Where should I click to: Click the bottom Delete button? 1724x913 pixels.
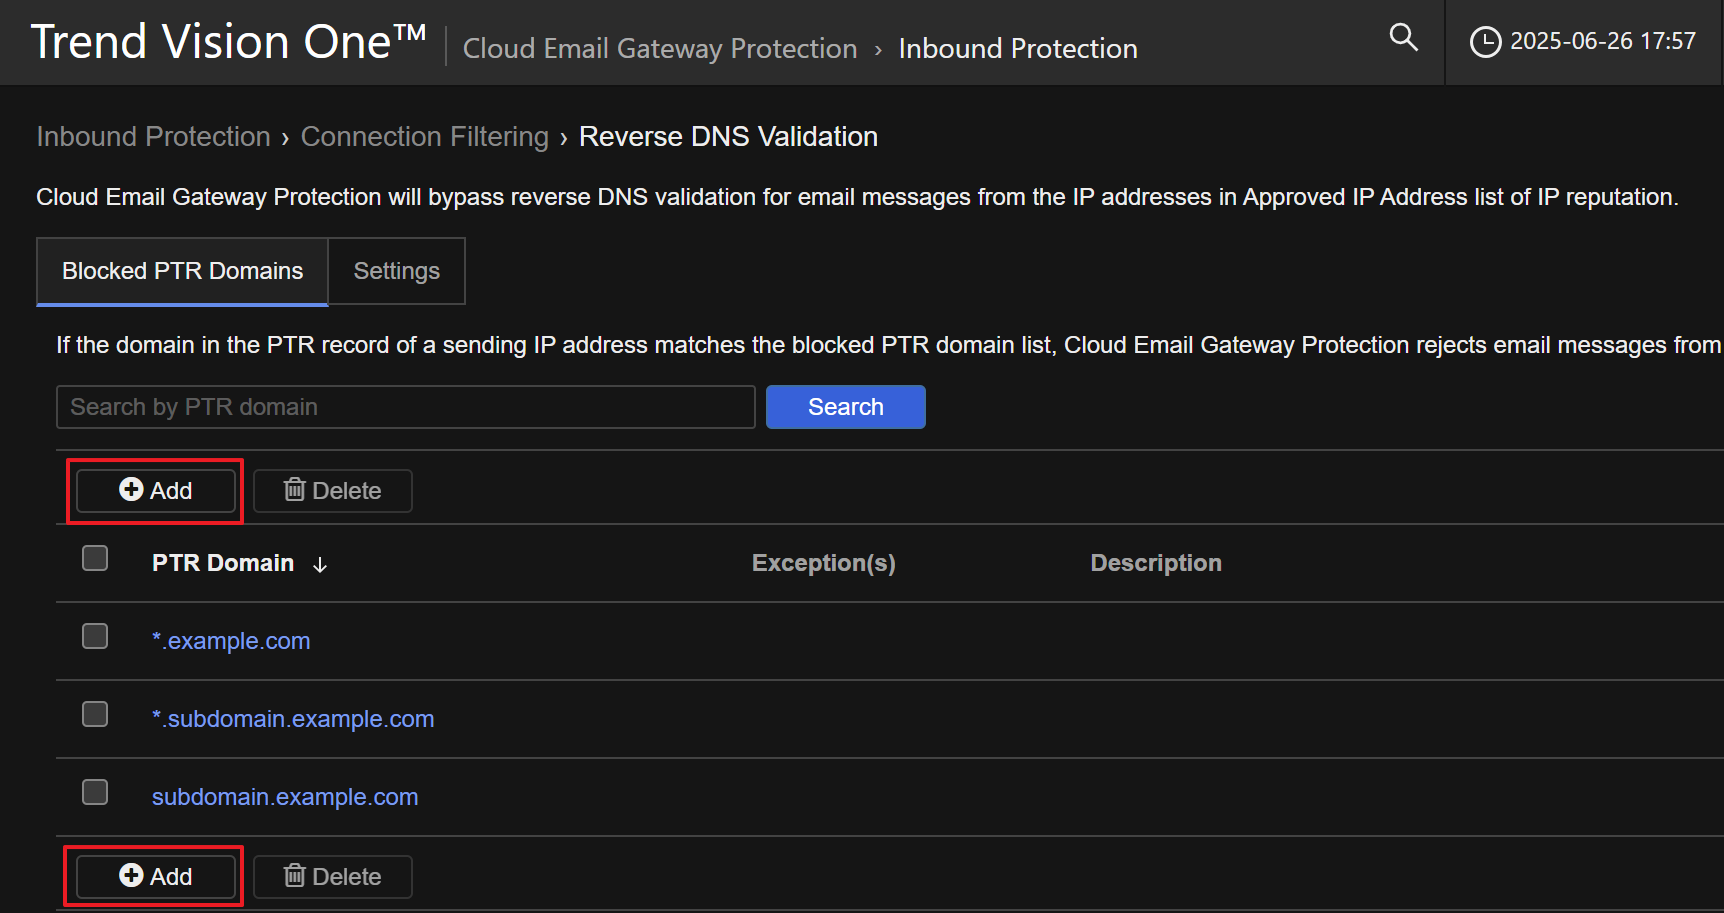(x=333, y=877)
